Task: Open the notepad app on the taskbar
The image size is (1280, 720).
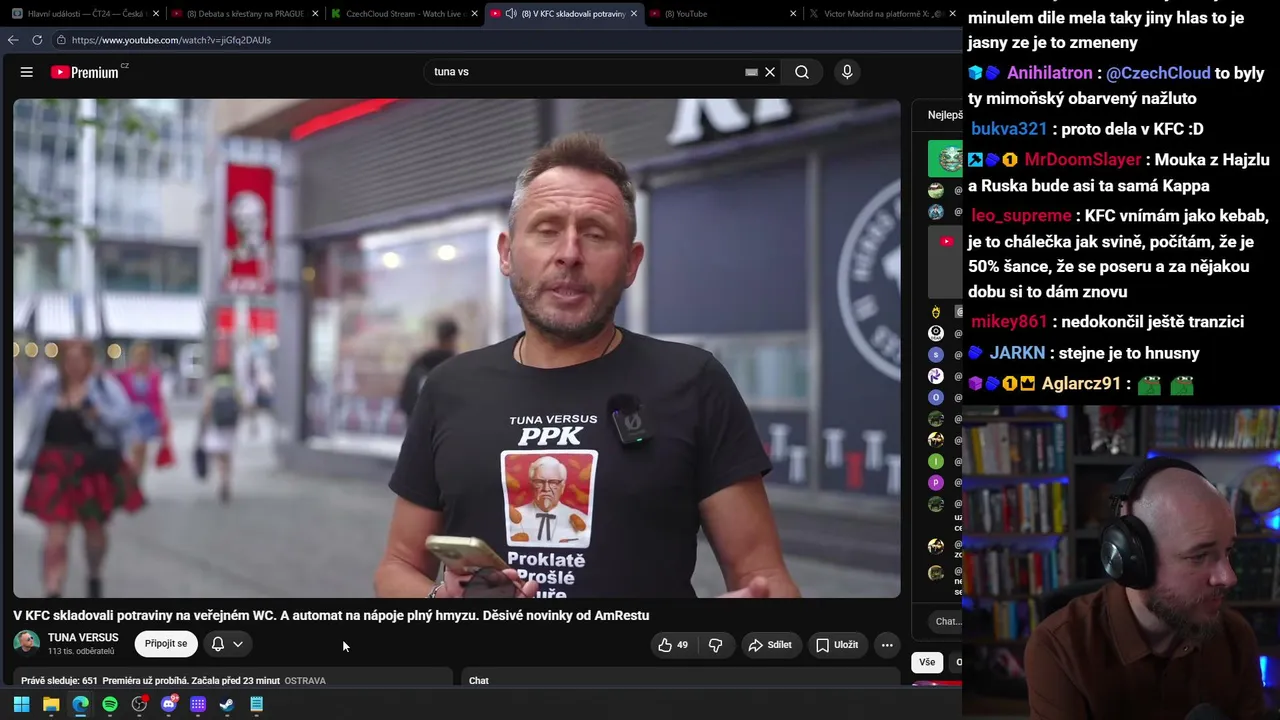Action: (257, 704)
